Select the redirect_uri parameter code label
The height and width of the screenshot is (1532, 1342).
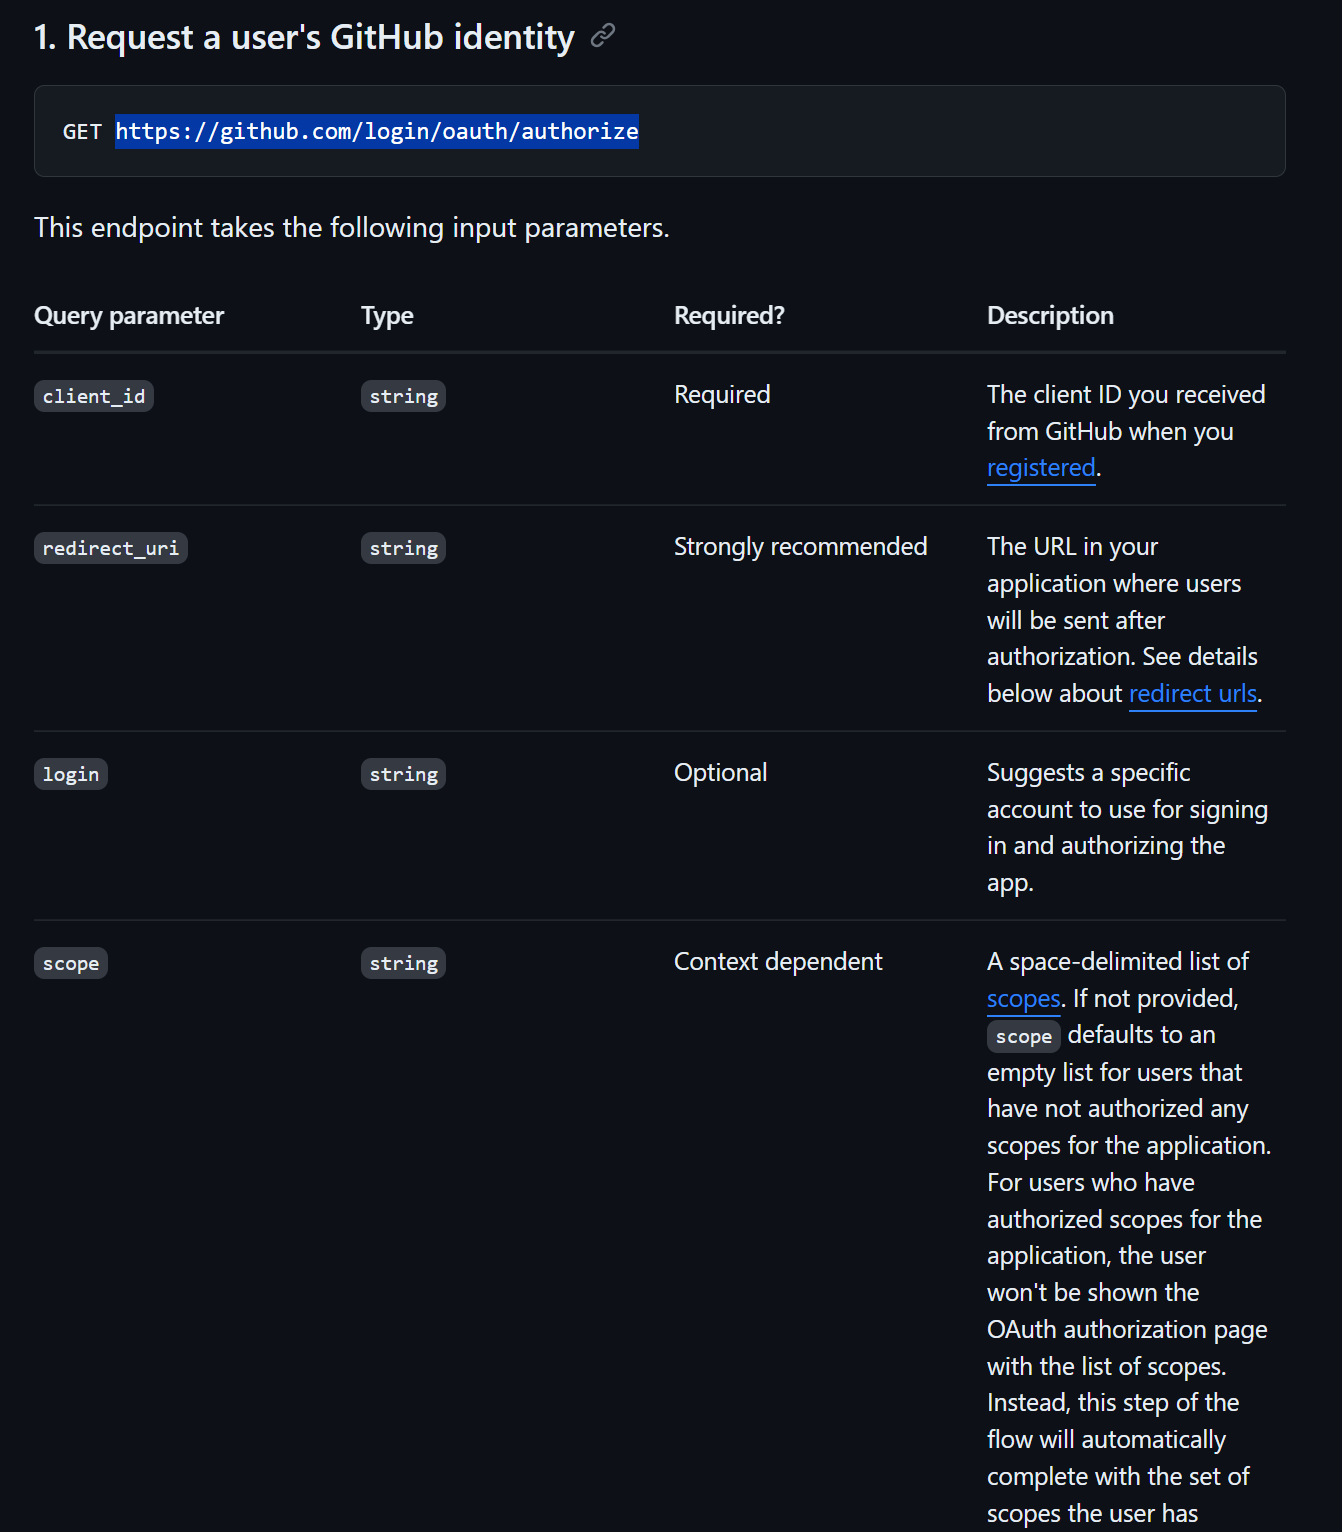[x=110, y=548]
